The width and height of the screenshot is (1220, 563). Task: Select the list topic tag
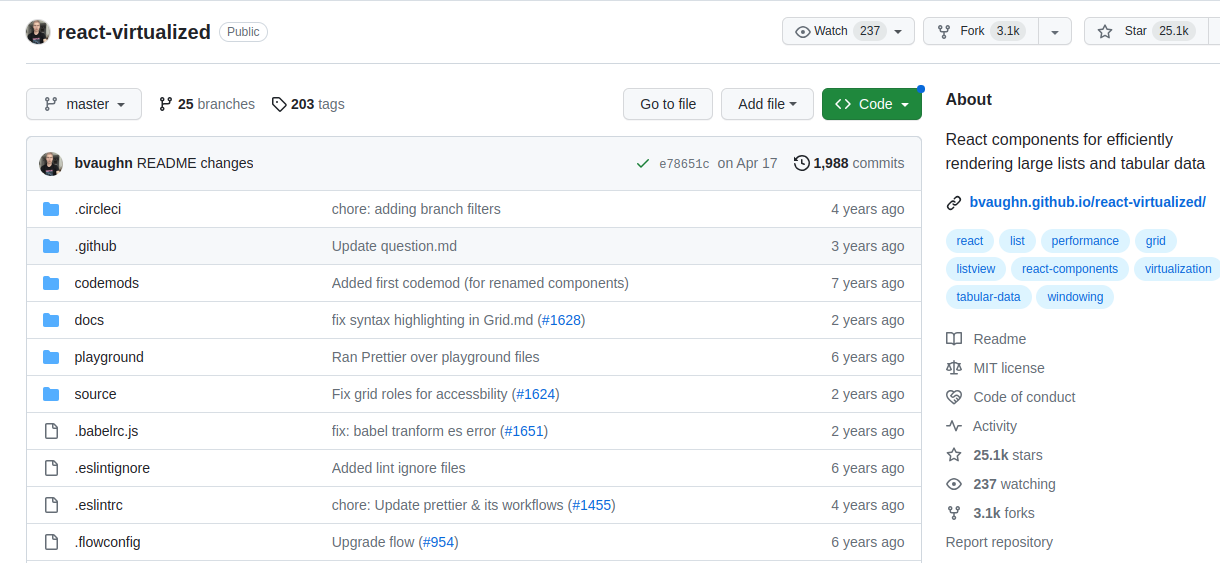click(x=1017, y=241)
